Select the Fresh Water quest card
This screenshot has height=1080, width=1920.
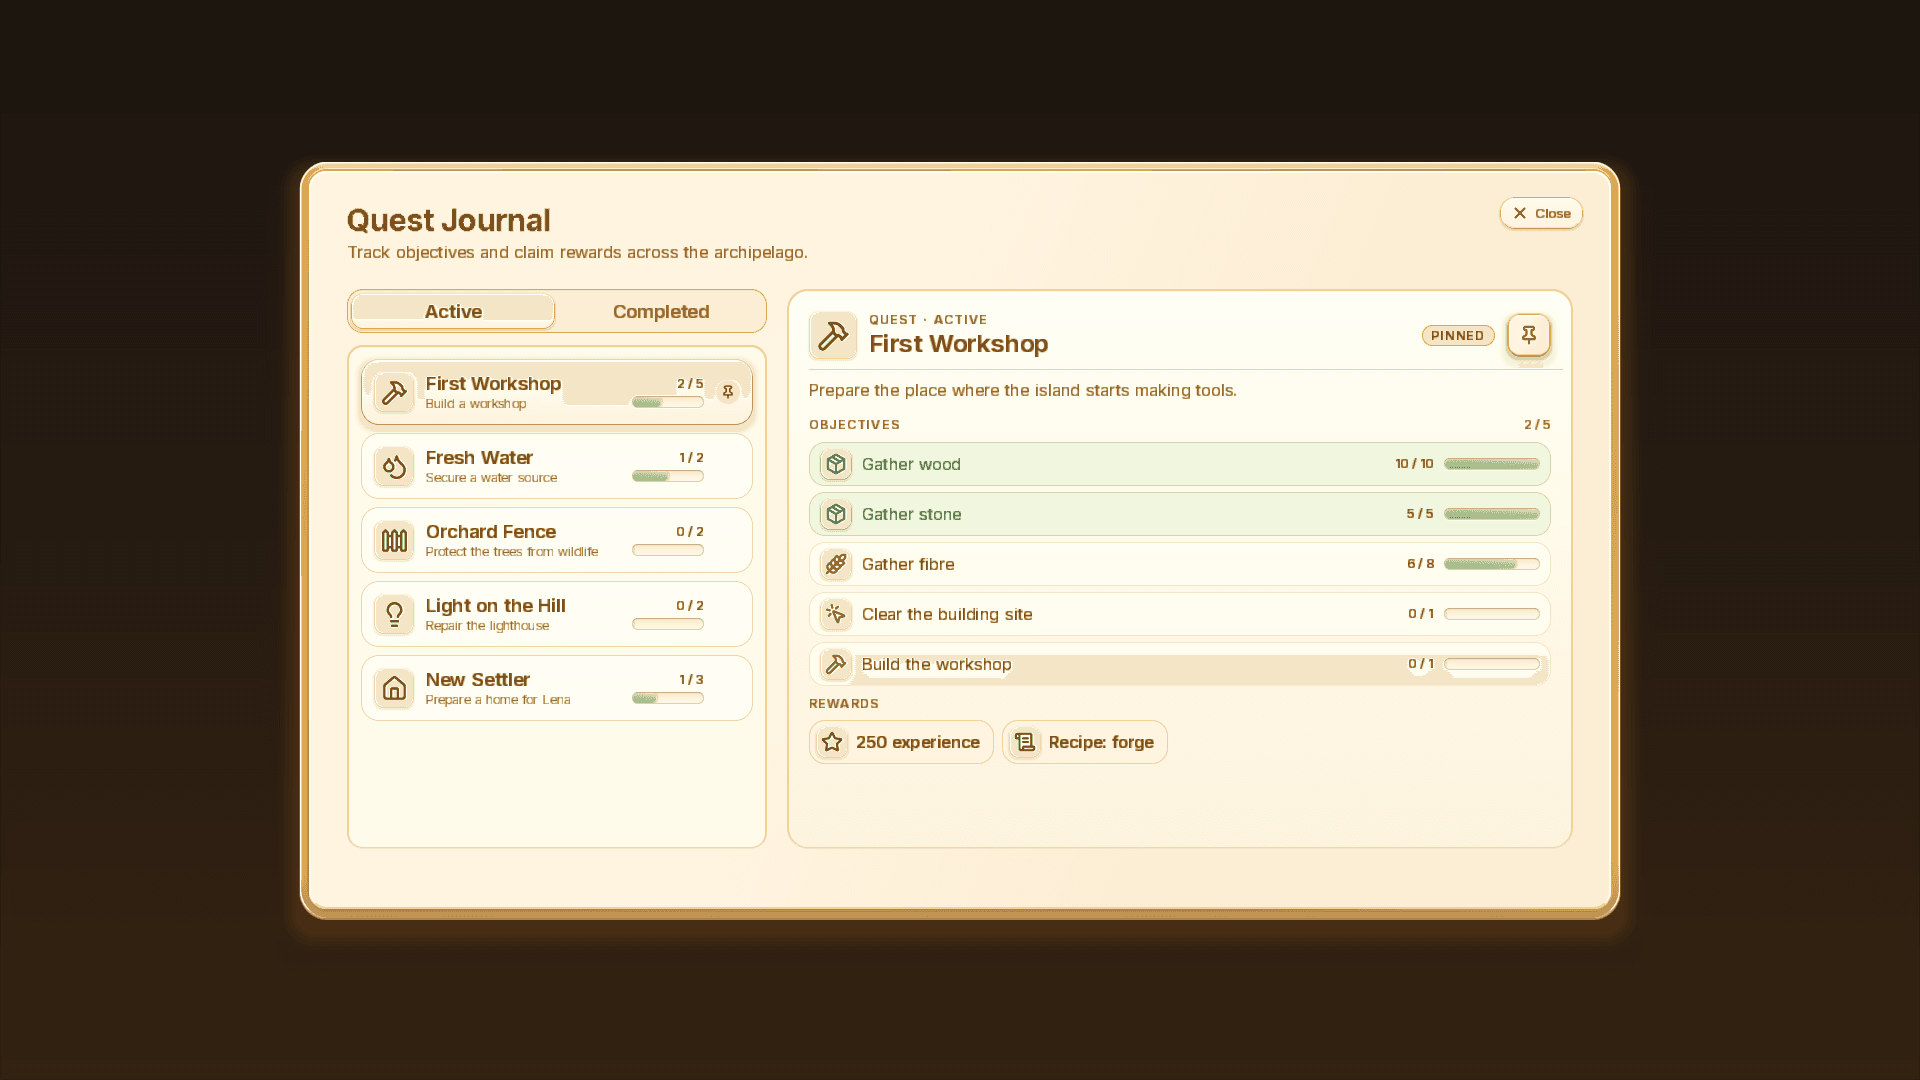(x=557, y=466)
